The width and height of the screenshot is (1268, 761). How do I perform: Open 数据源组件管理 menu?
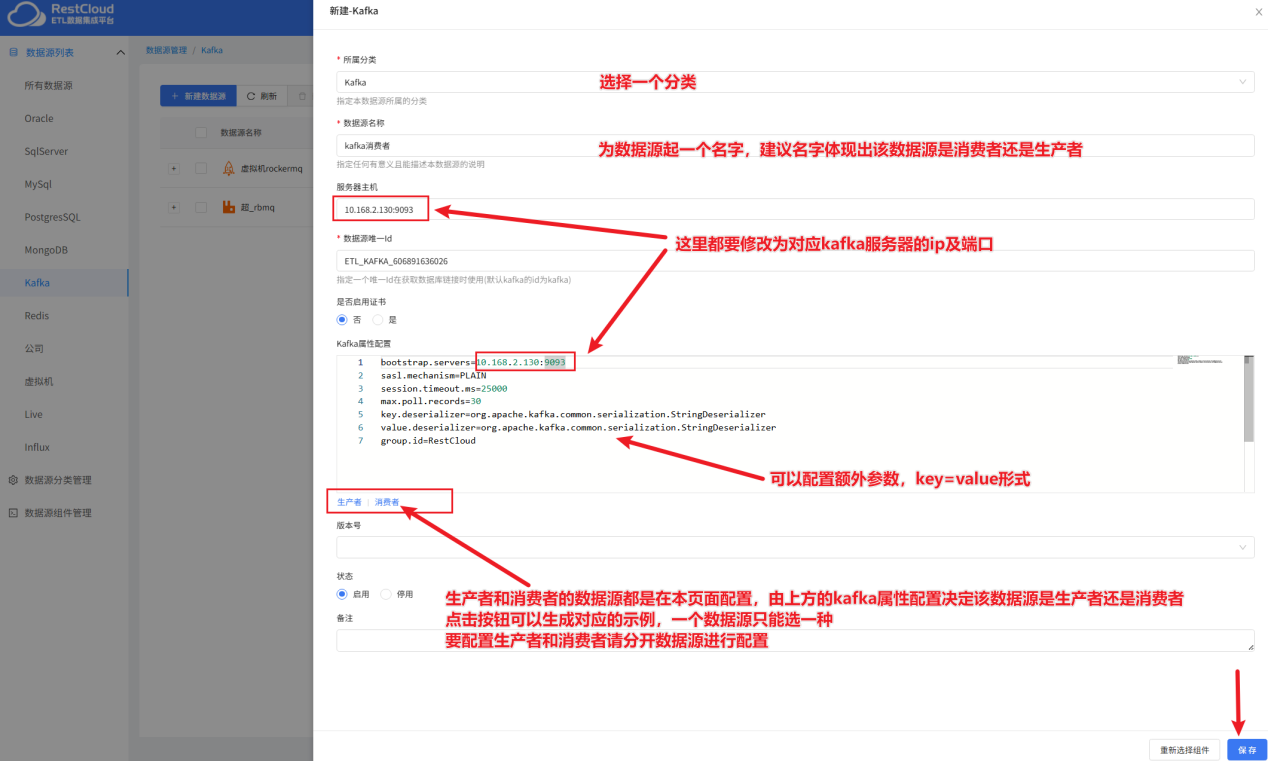pos(57,513)
